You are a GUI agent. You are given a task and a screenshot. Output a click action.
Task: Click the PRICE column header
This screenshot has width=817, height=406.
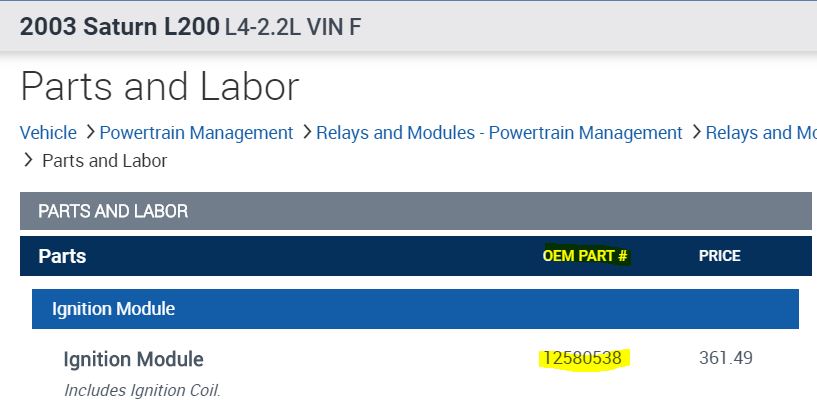(719, 256)
